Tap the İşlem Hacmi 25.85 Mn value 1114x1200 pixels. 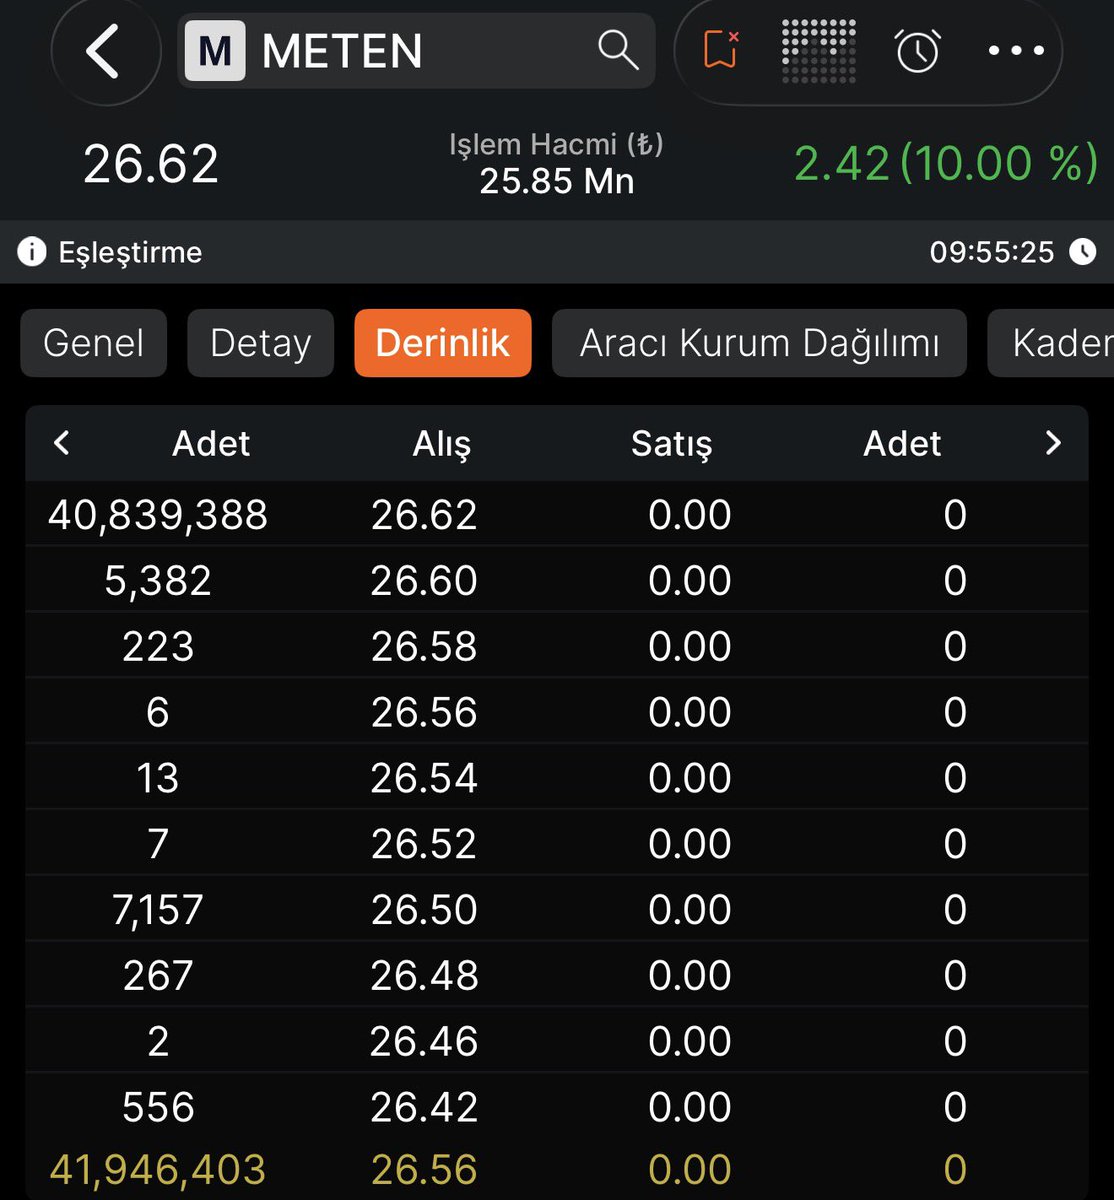557,181
